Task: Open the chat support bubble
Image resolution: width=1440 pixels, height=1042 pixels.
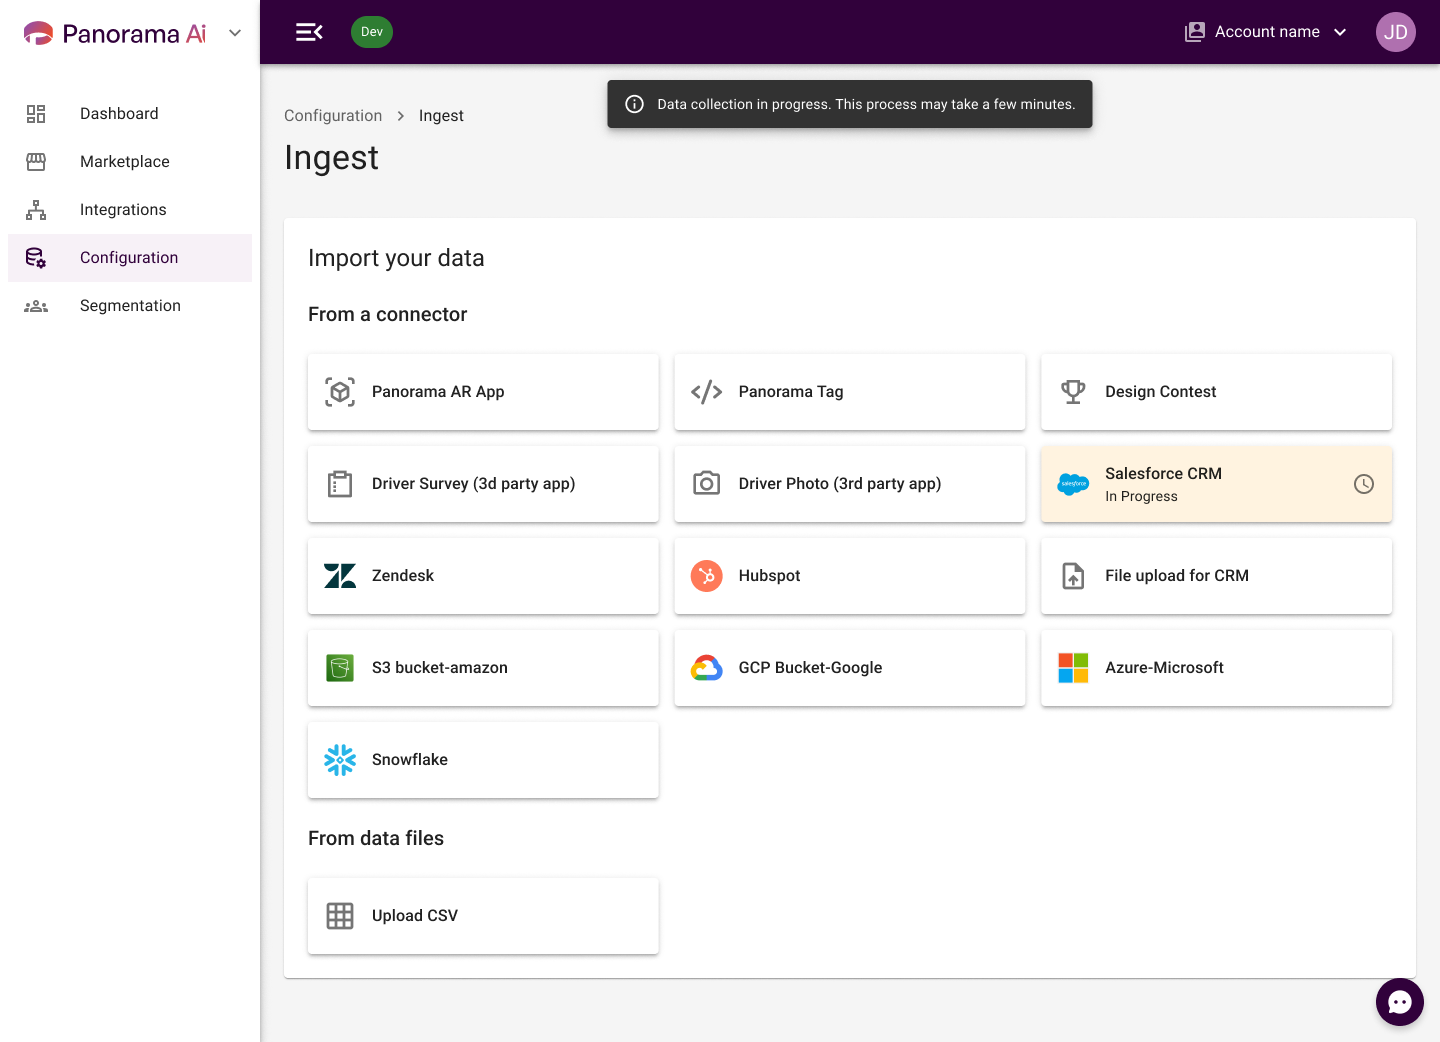Action: (1400, 1002)
